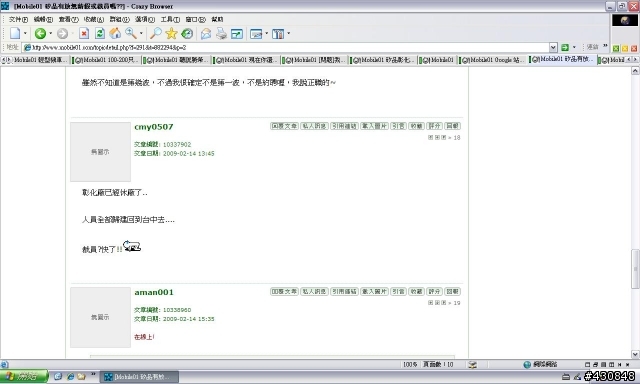640x384 pixels.
Task: Click the zoom magnifier with plus icon
Action: pyautogui.click(x=131, y=33)
